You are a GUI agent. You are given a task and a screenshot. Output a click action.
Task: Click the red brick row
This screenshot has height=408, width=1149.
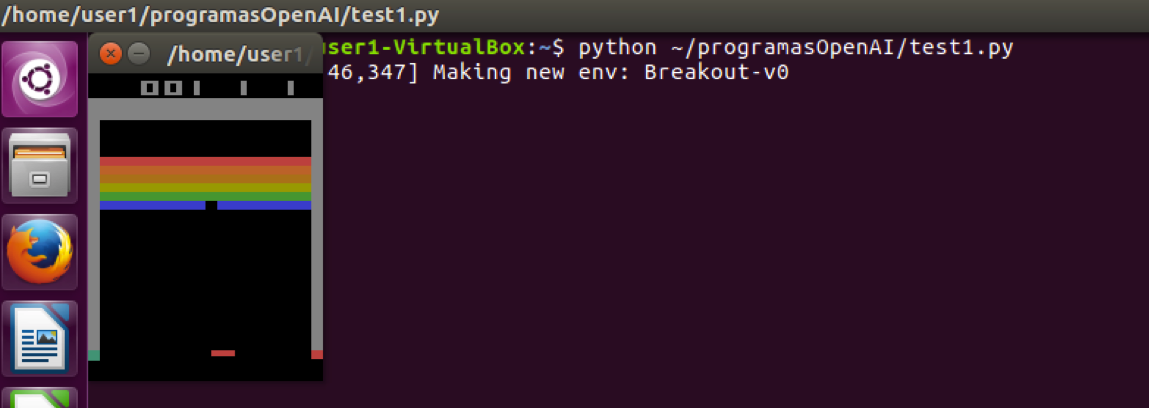205,161
